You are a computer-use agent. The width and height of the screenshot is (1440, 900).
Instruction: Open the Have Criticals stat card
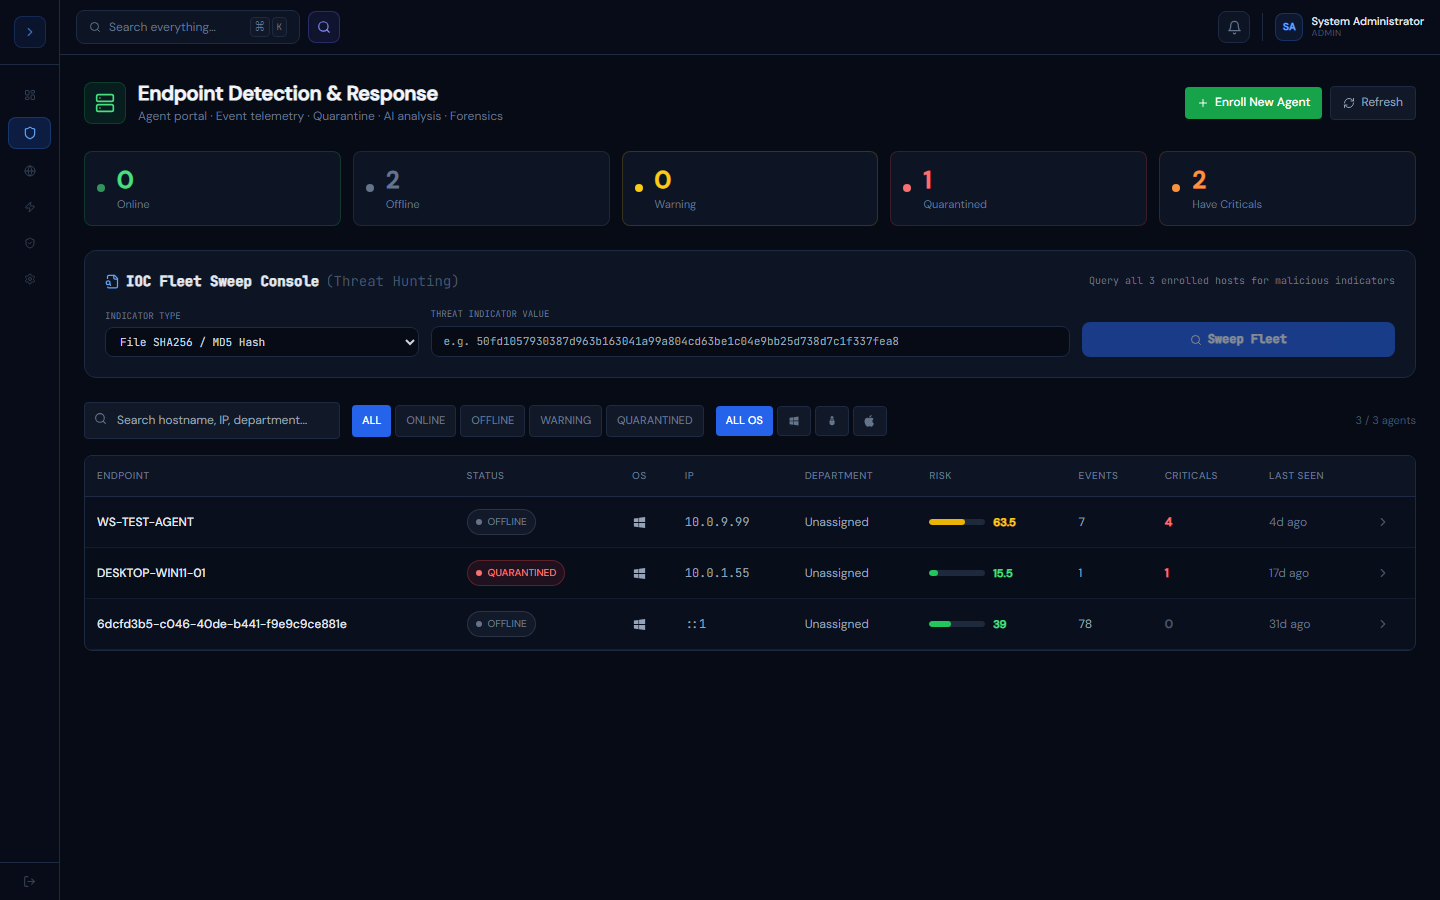(1287, 188)
